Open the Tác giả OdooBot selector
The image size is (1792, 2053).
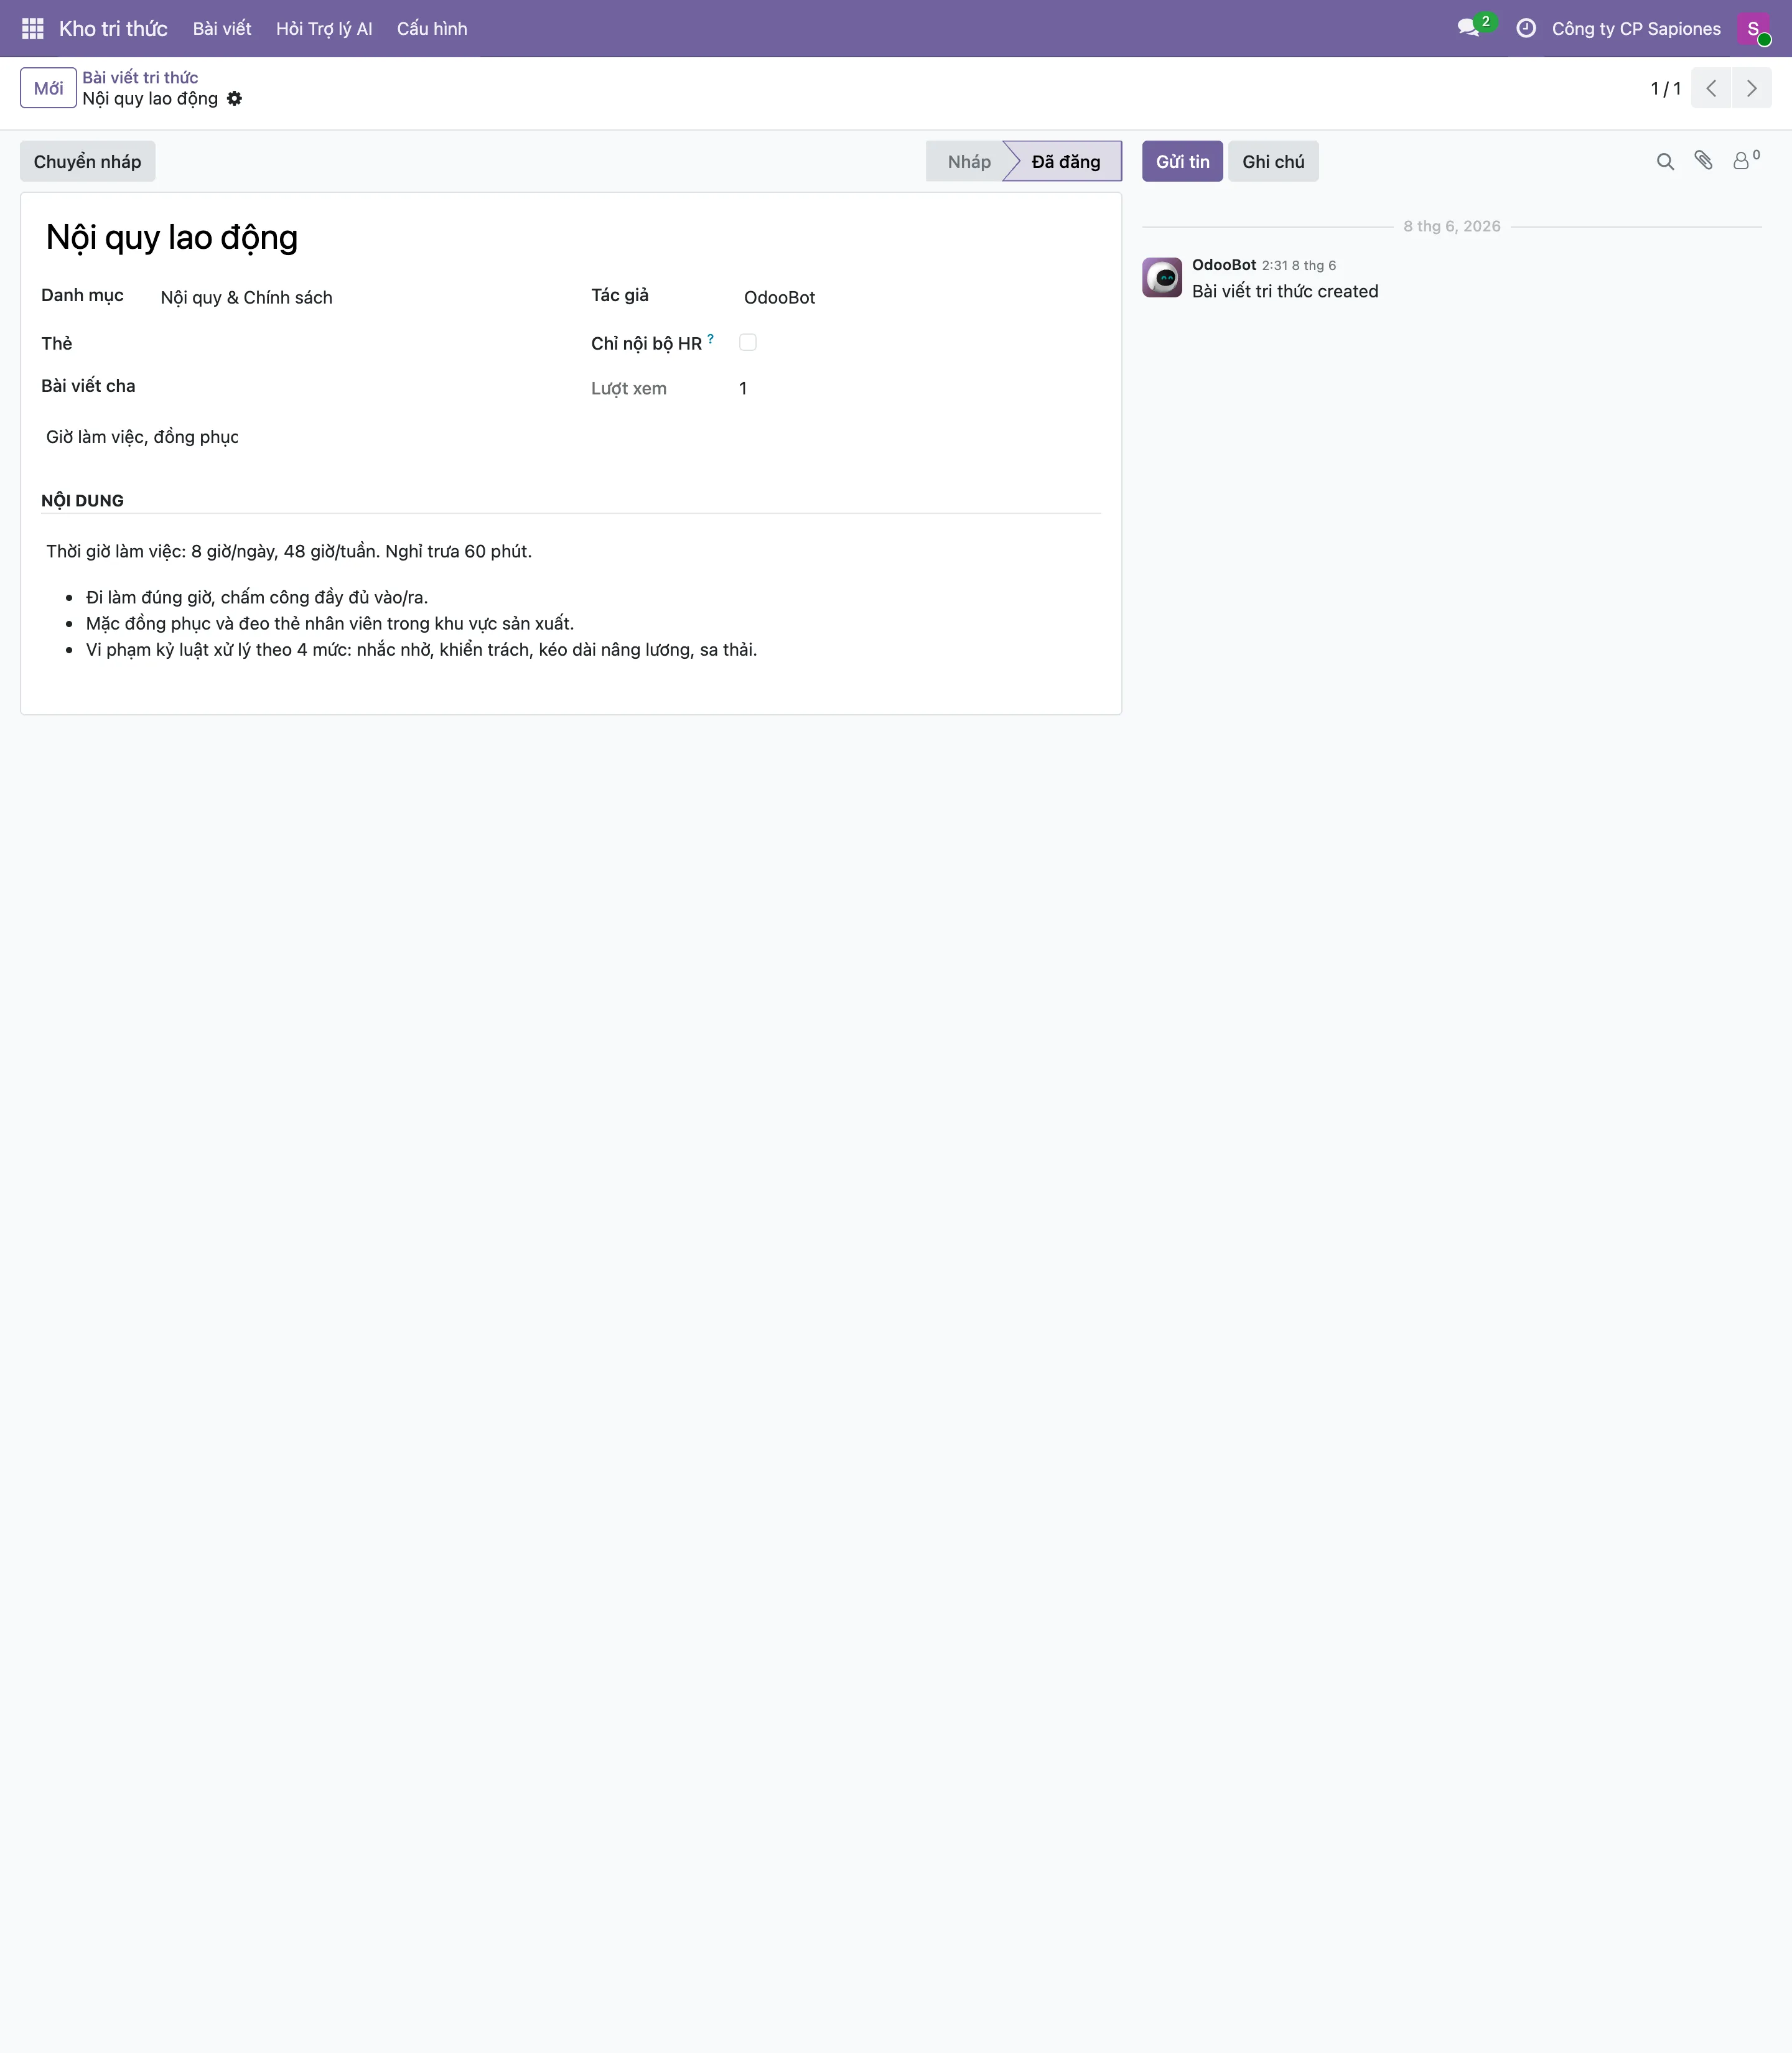(x=920, y=297)
